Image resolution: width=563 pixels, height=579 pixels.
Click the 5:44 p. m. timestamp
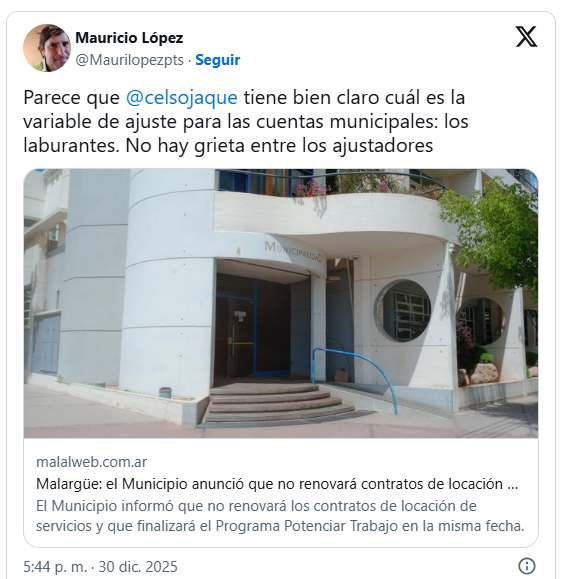(54, 566)
